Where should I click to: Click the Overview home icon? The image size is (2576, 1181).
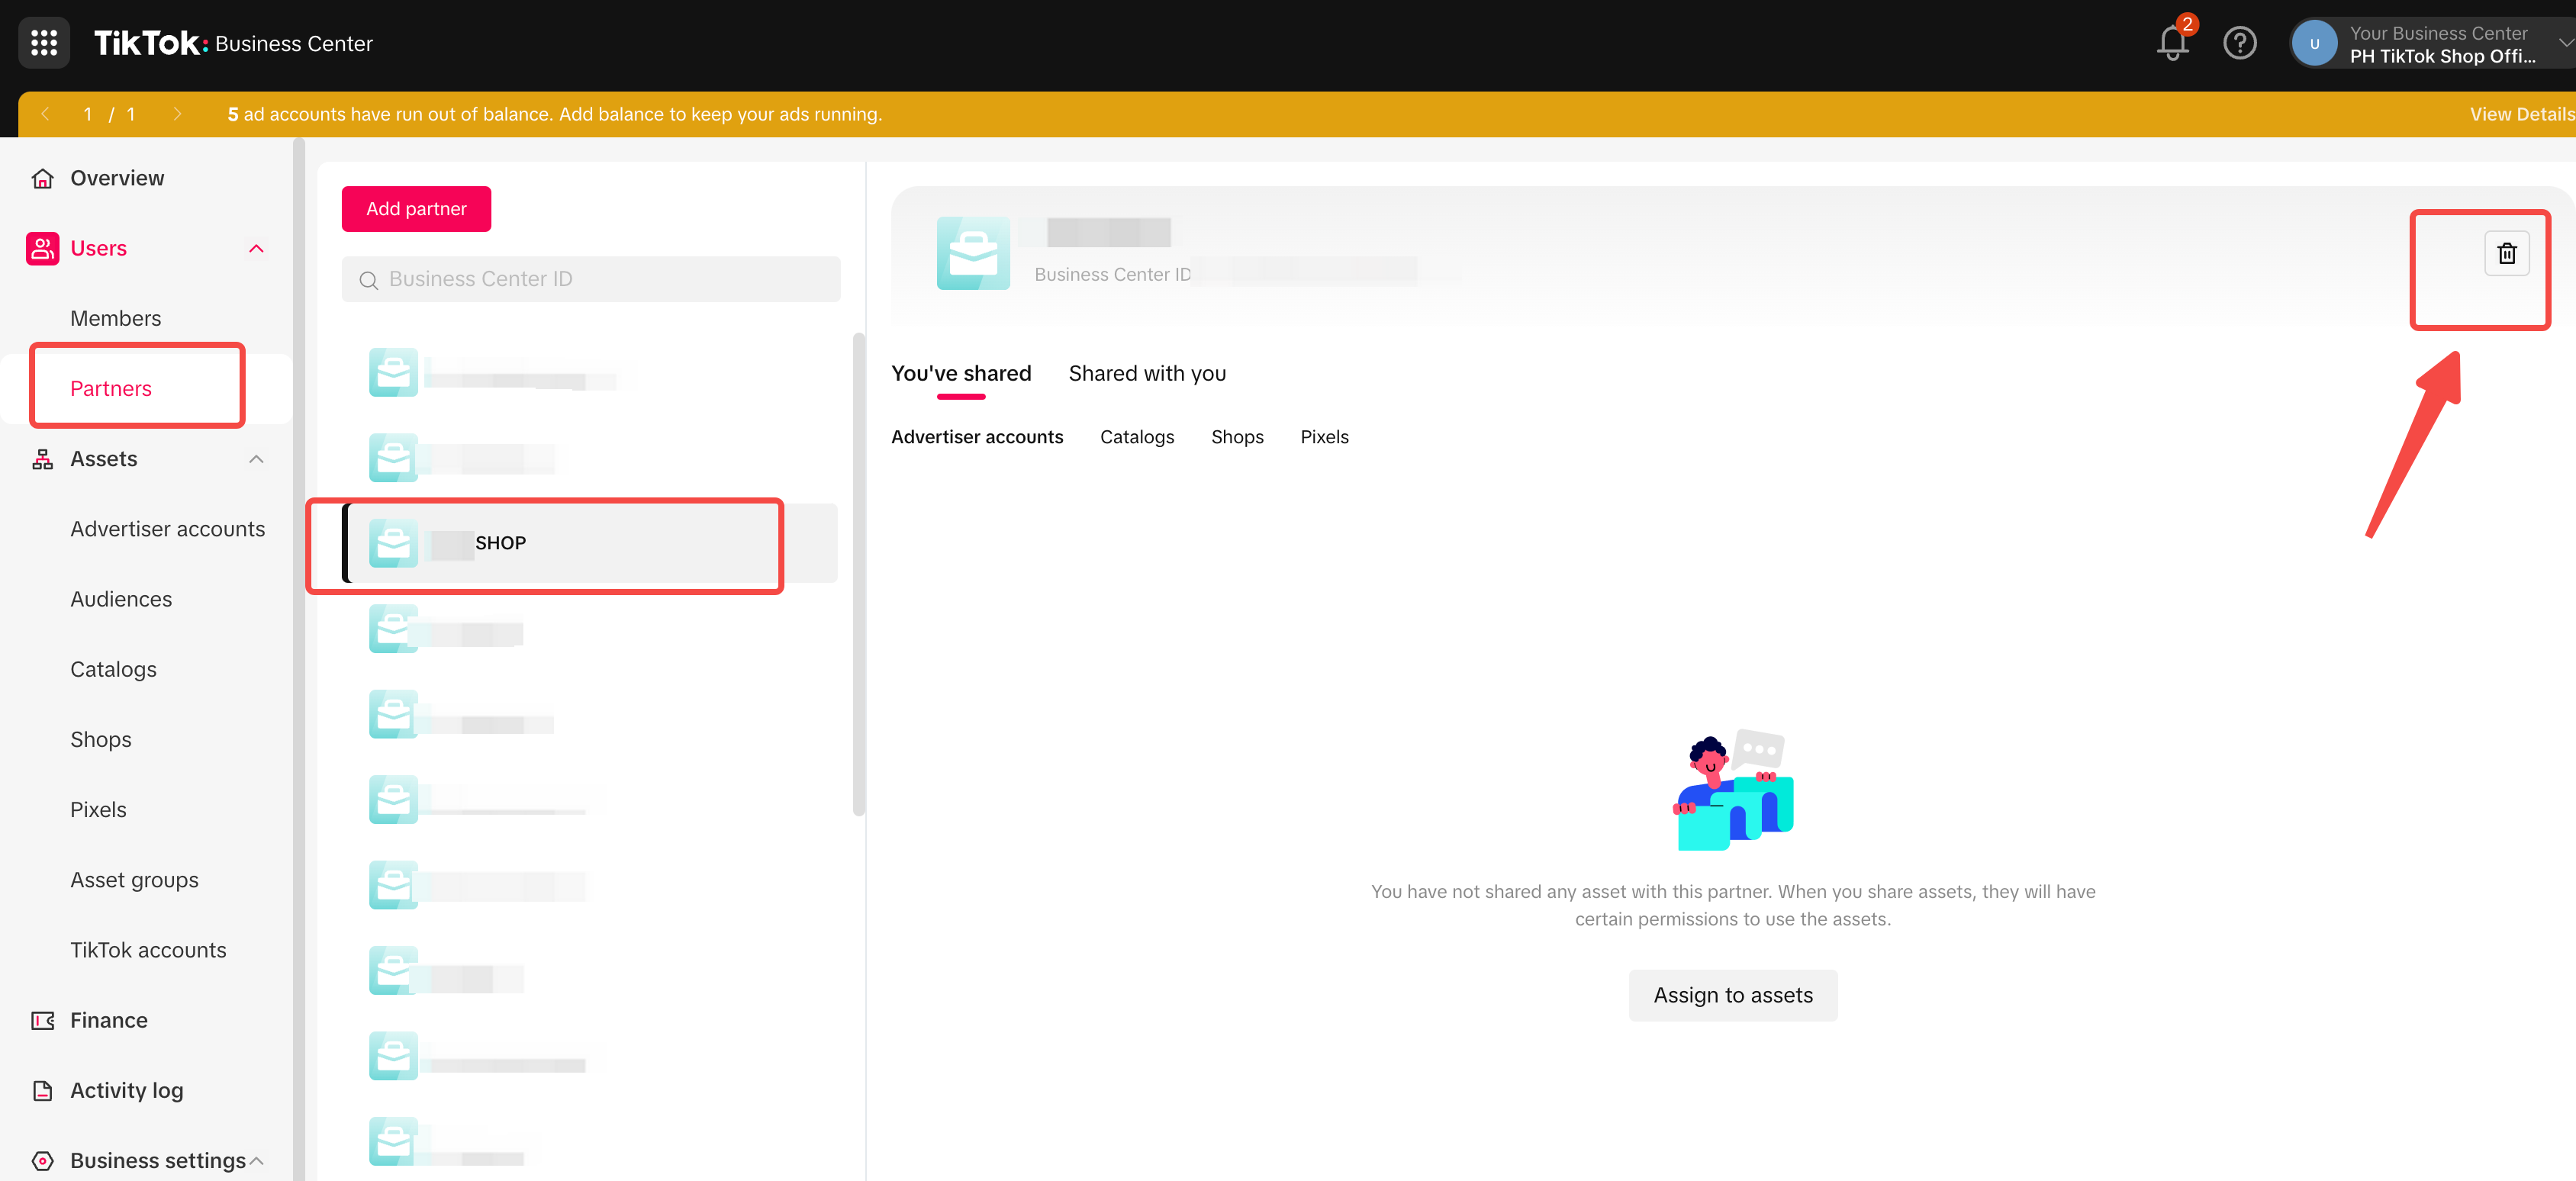point(42,178)
